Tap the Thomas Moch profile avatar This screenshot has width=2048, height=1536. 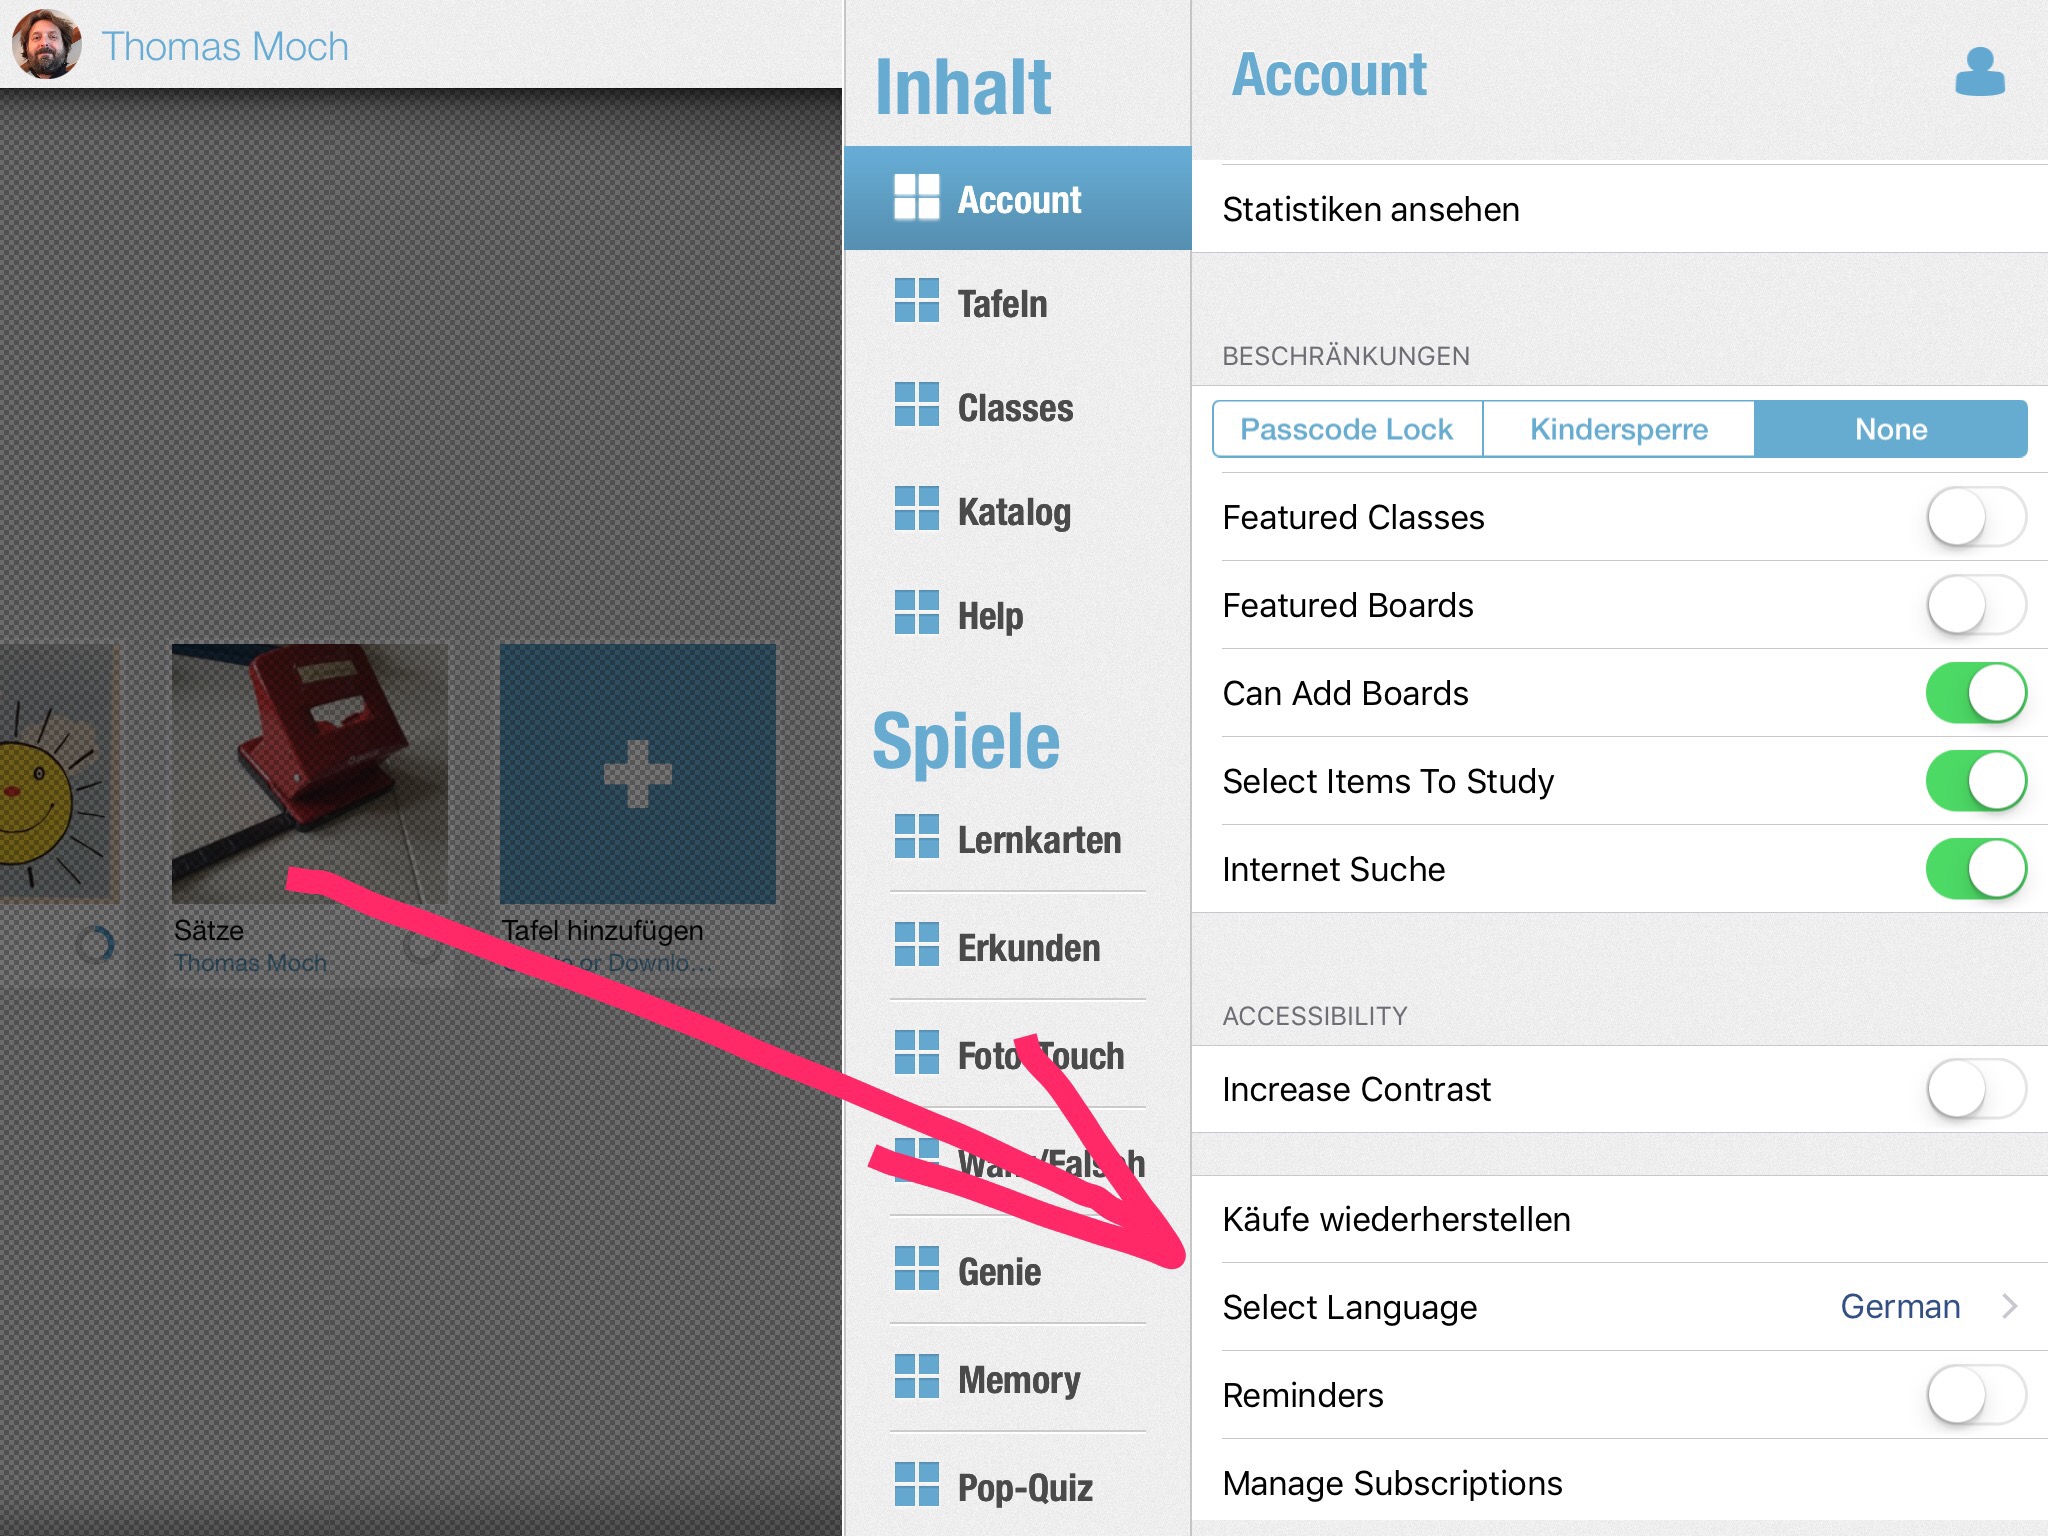46,44
